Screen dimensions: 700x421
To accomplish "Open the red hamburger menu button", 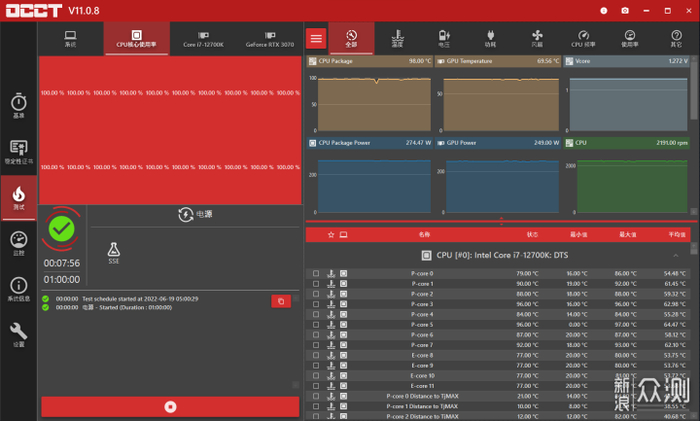I will click(x=317, y=39).
